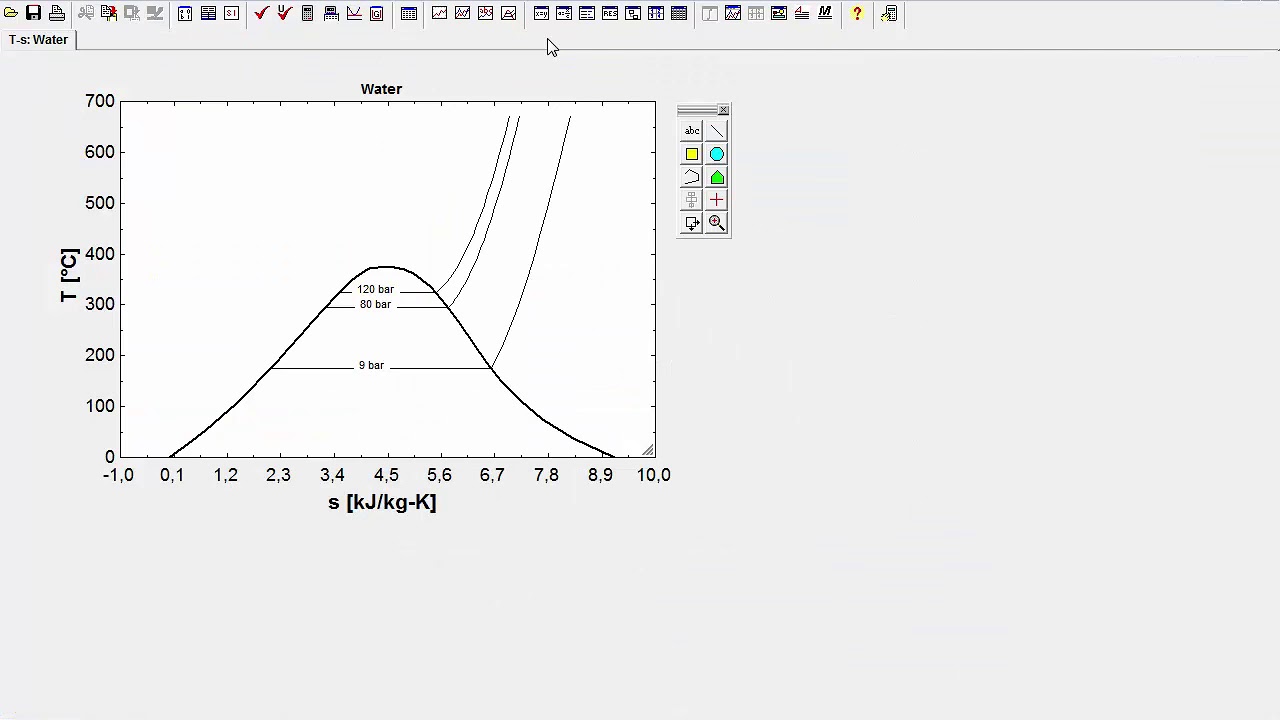Screen dimensions: 1280x720
Task: Select the green polygon tool
Action: point(717,177)
